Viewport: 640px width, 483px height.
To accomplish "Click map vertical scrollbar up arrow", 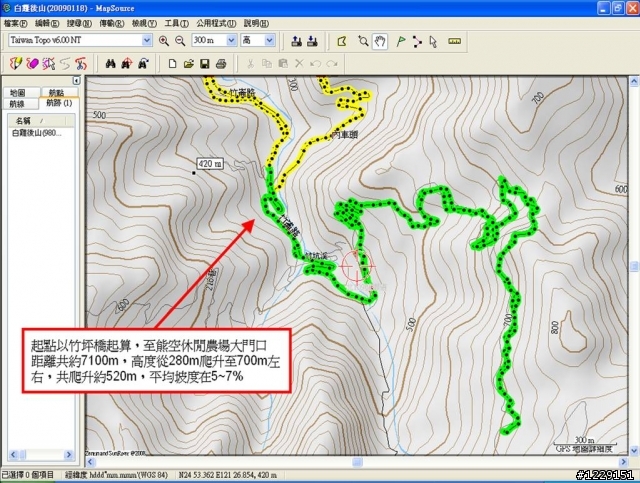I will tap(633, 81).
